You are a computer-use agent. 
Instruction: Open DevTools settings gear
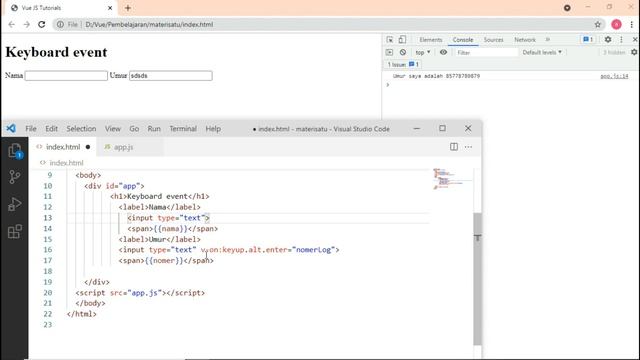608,40
